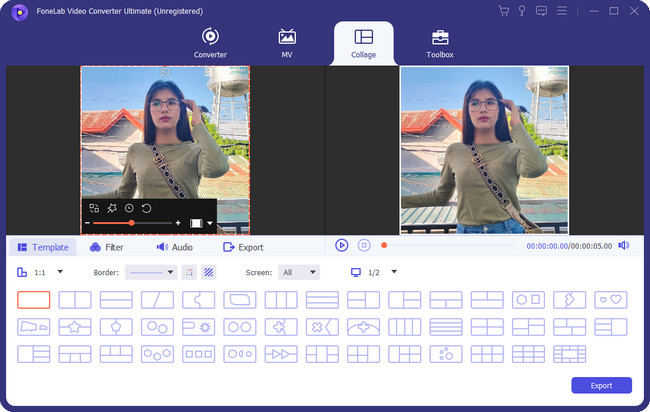The width and height of the screenshot is (650, 412).
Task: Open the shopping cart purchase icon
Action: tap(504, 11)
